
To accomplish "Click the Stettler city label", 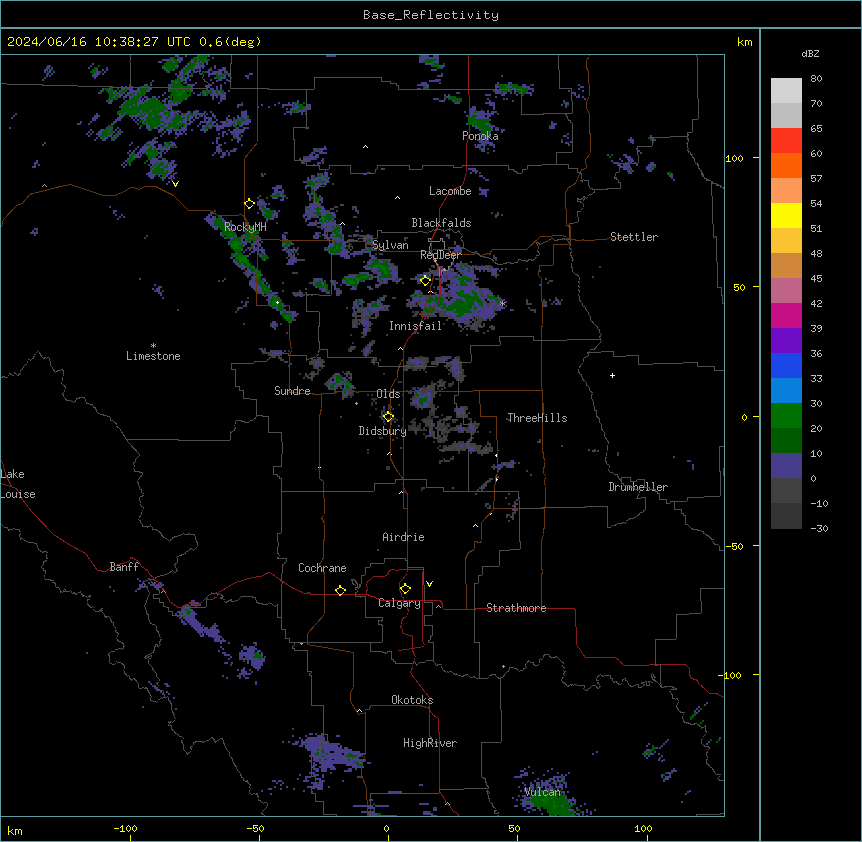I will click(x=634, y=237).
